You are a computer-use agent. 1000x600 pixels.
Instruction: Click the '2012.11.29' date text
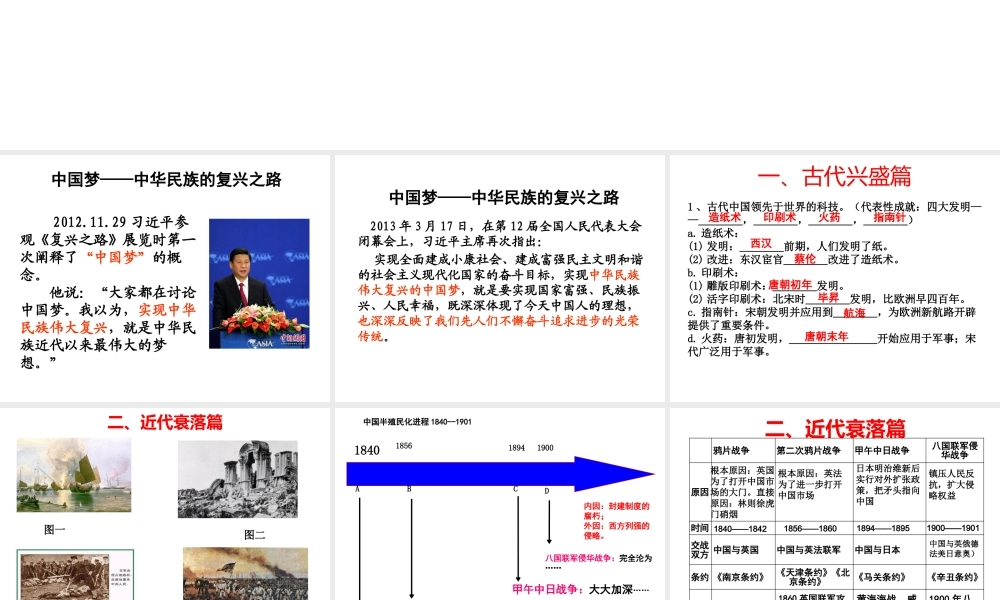90,222
